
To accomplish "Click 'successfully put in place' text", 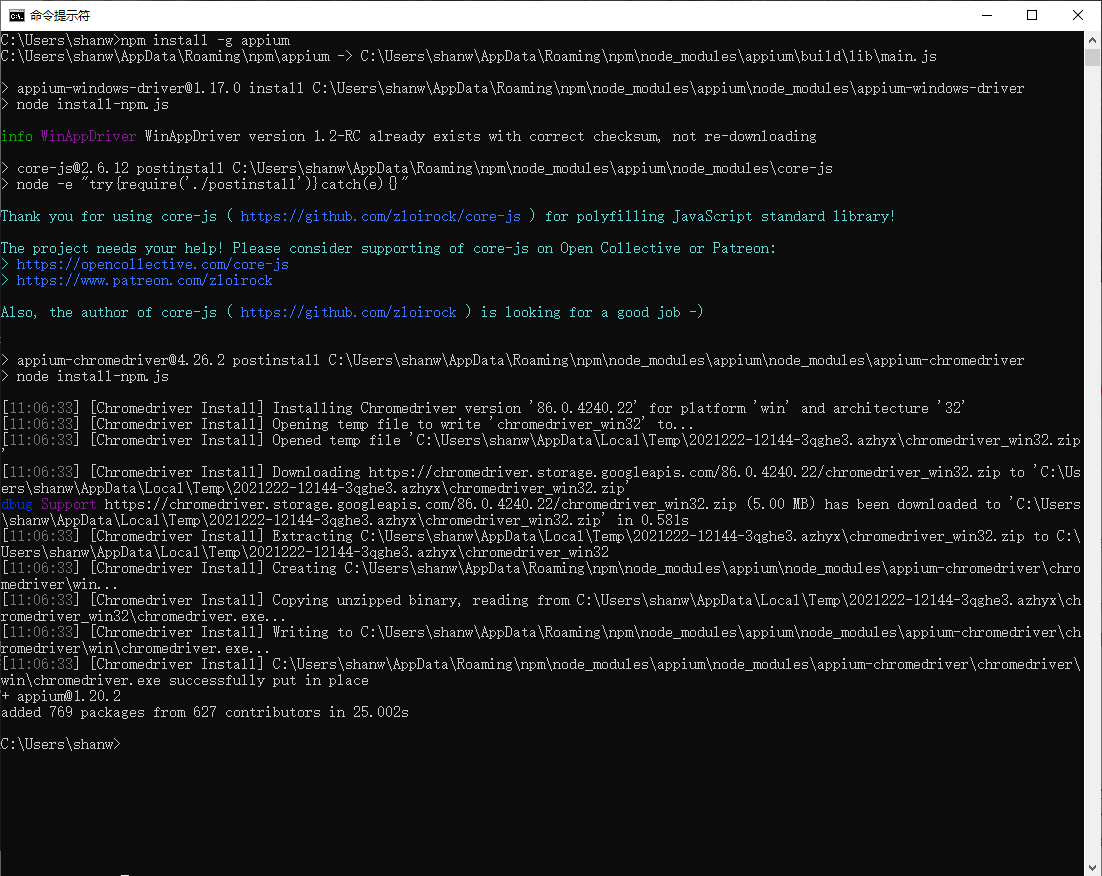I will click(268, 681).
